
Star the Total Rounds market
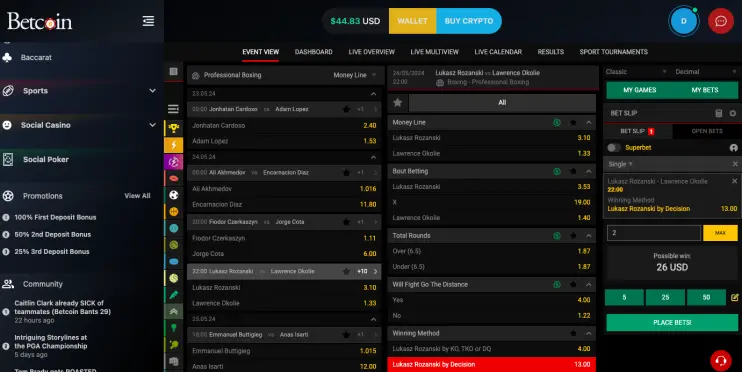(573, 236)
